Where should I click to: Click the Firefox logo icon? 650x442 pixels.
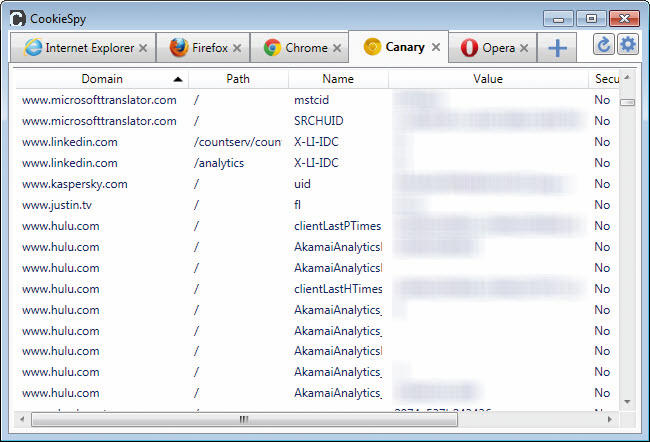tap(179, 47)
